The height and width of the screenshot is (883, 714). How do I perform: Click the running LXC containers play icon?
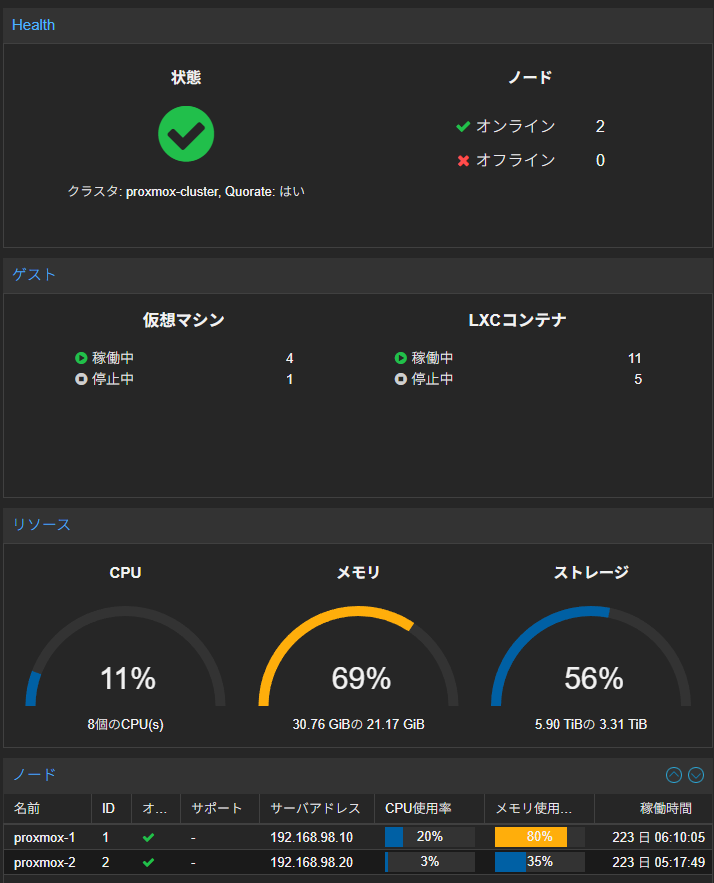400,357
